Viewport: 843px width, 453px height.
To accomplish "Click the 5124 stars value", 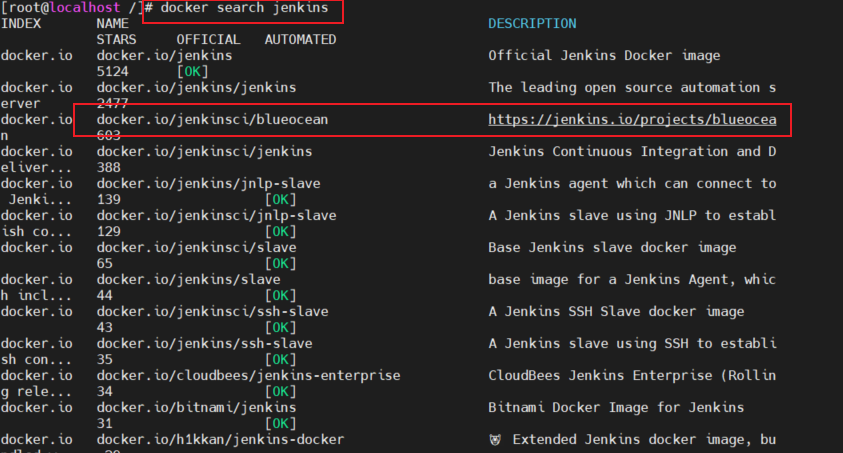I will (x=112, y=71).
